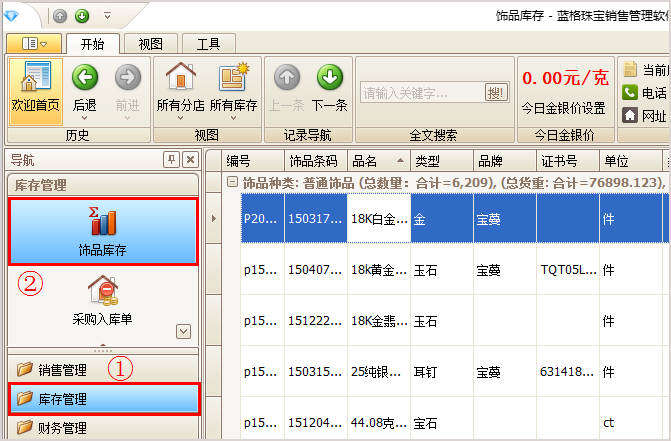Screen dimensions: 671x441
Task: Click the 网址 website icon
Action: pyautogui.click(x=630, y=115)
